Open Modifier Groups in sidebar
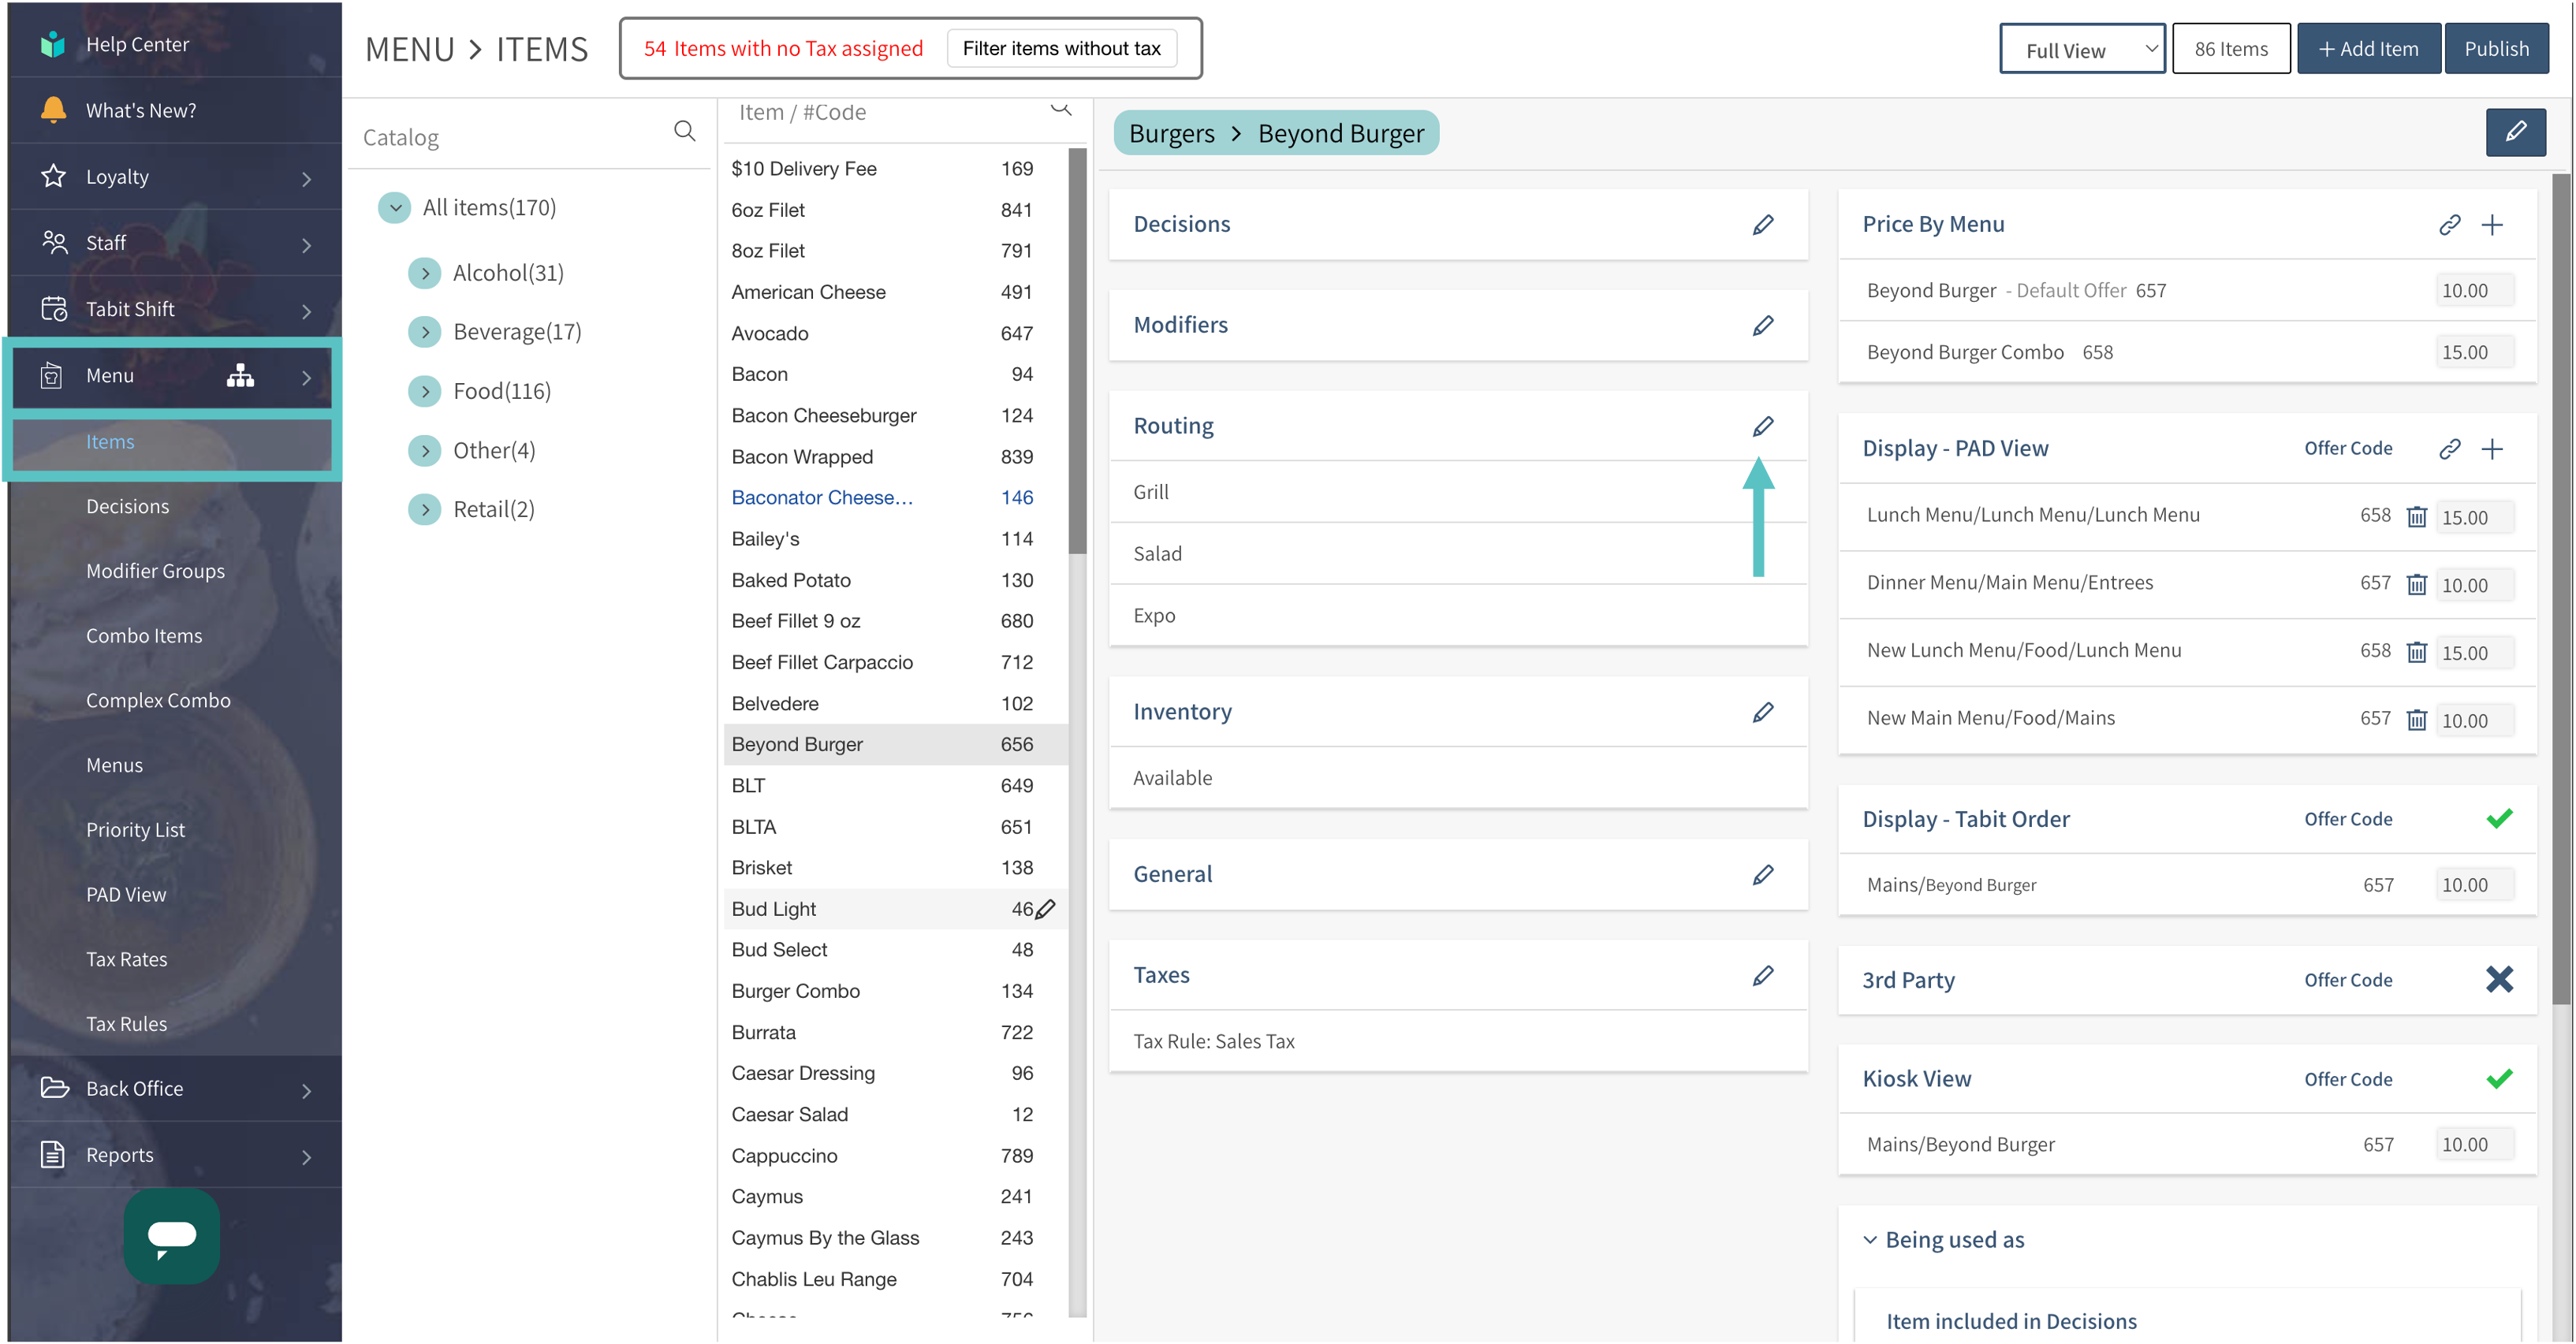2576x1344 pixels. tap(155, 571)
